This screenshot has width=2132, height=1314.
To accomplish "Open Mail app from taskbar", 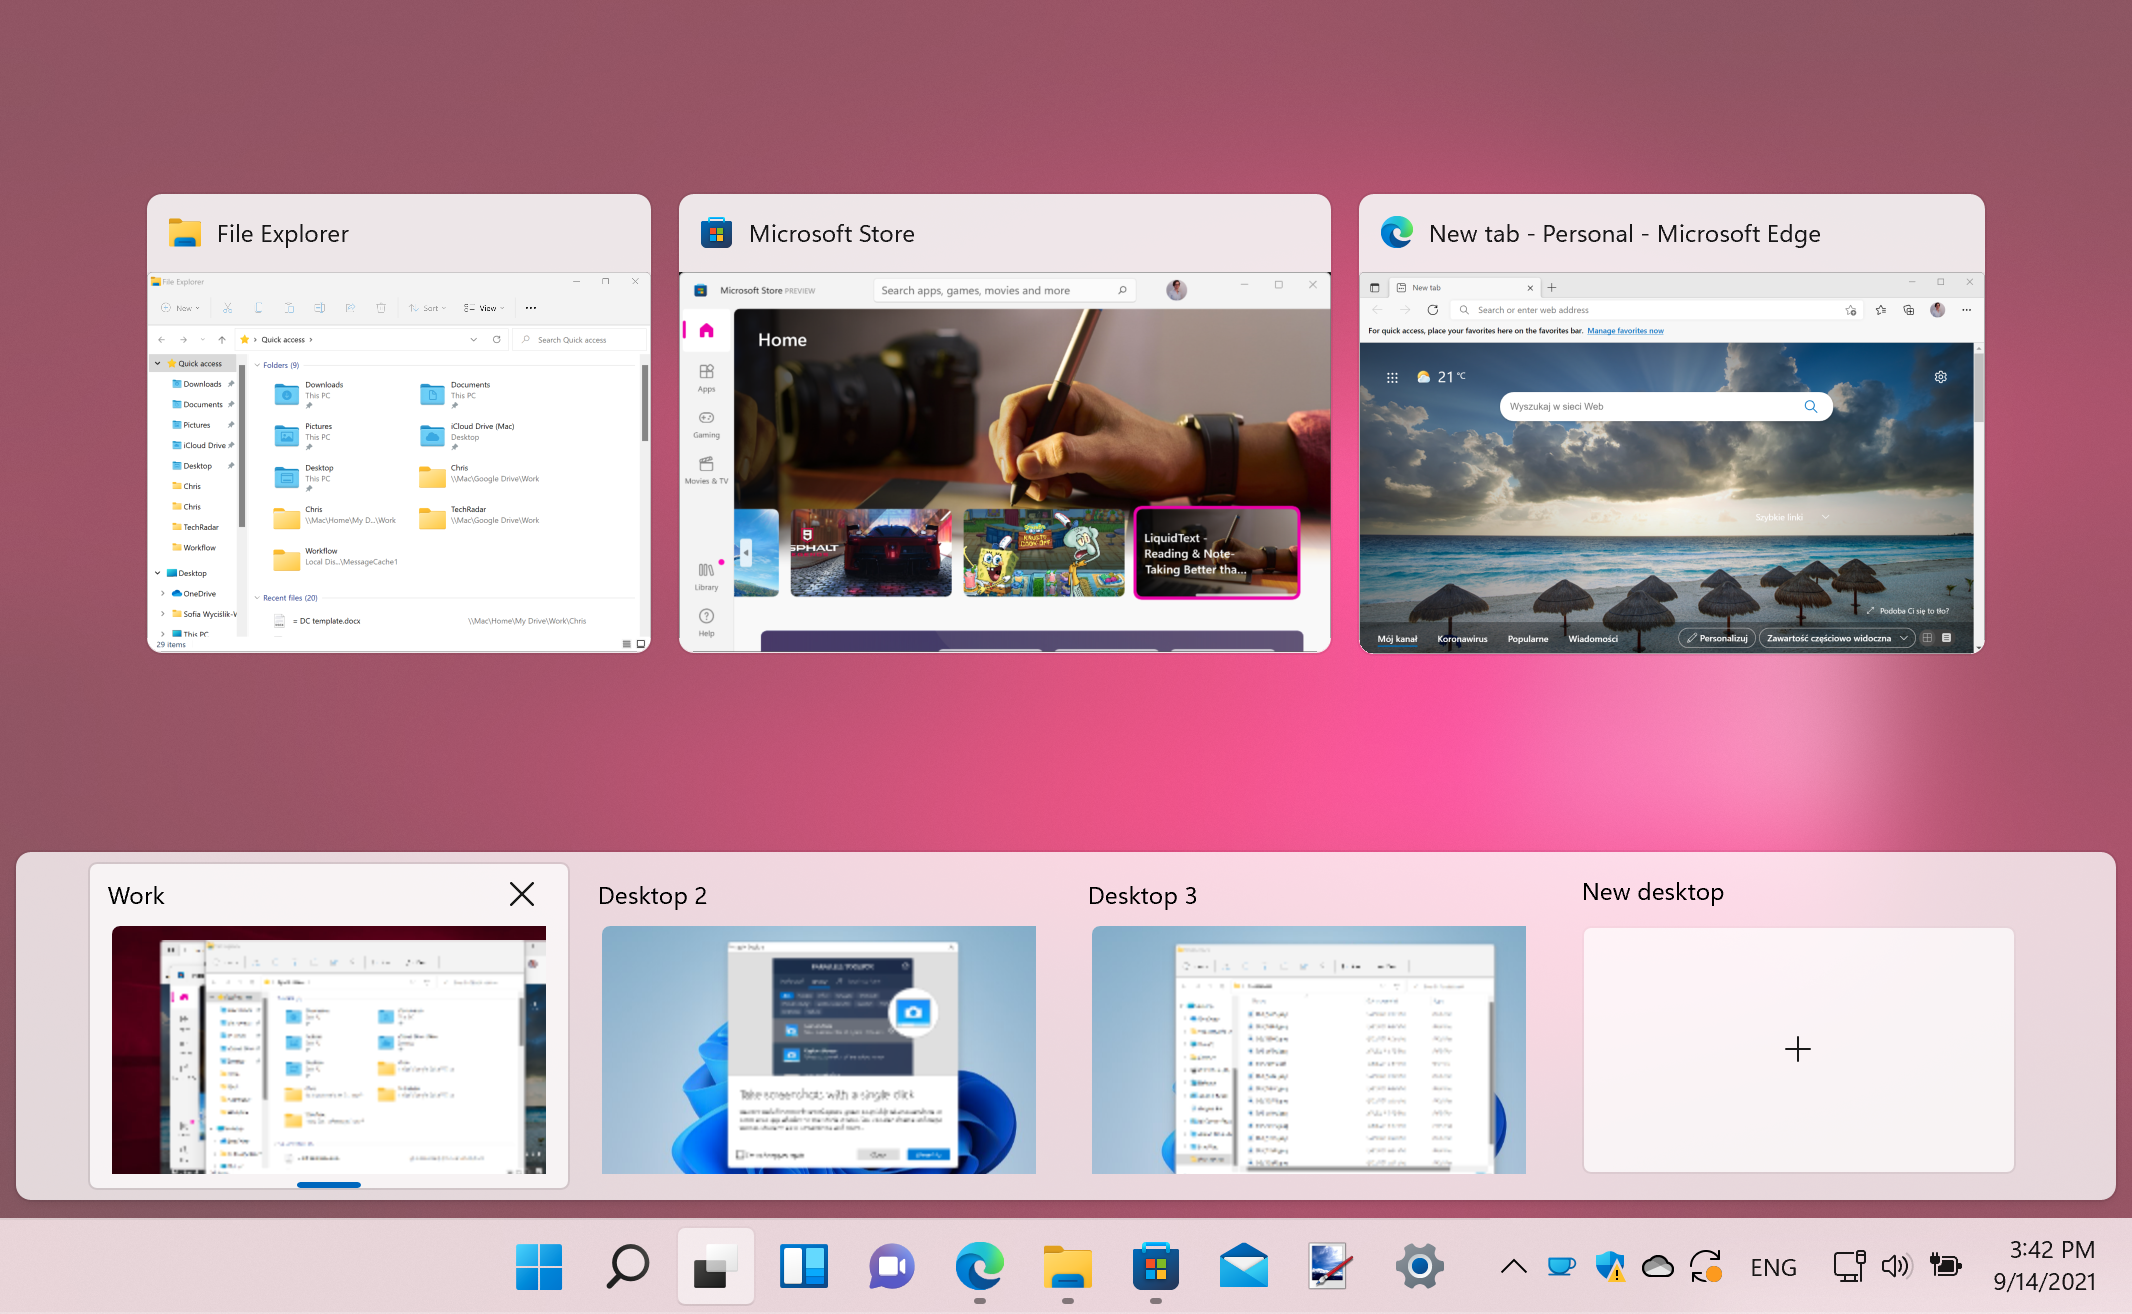I will coord(1243,1266).
